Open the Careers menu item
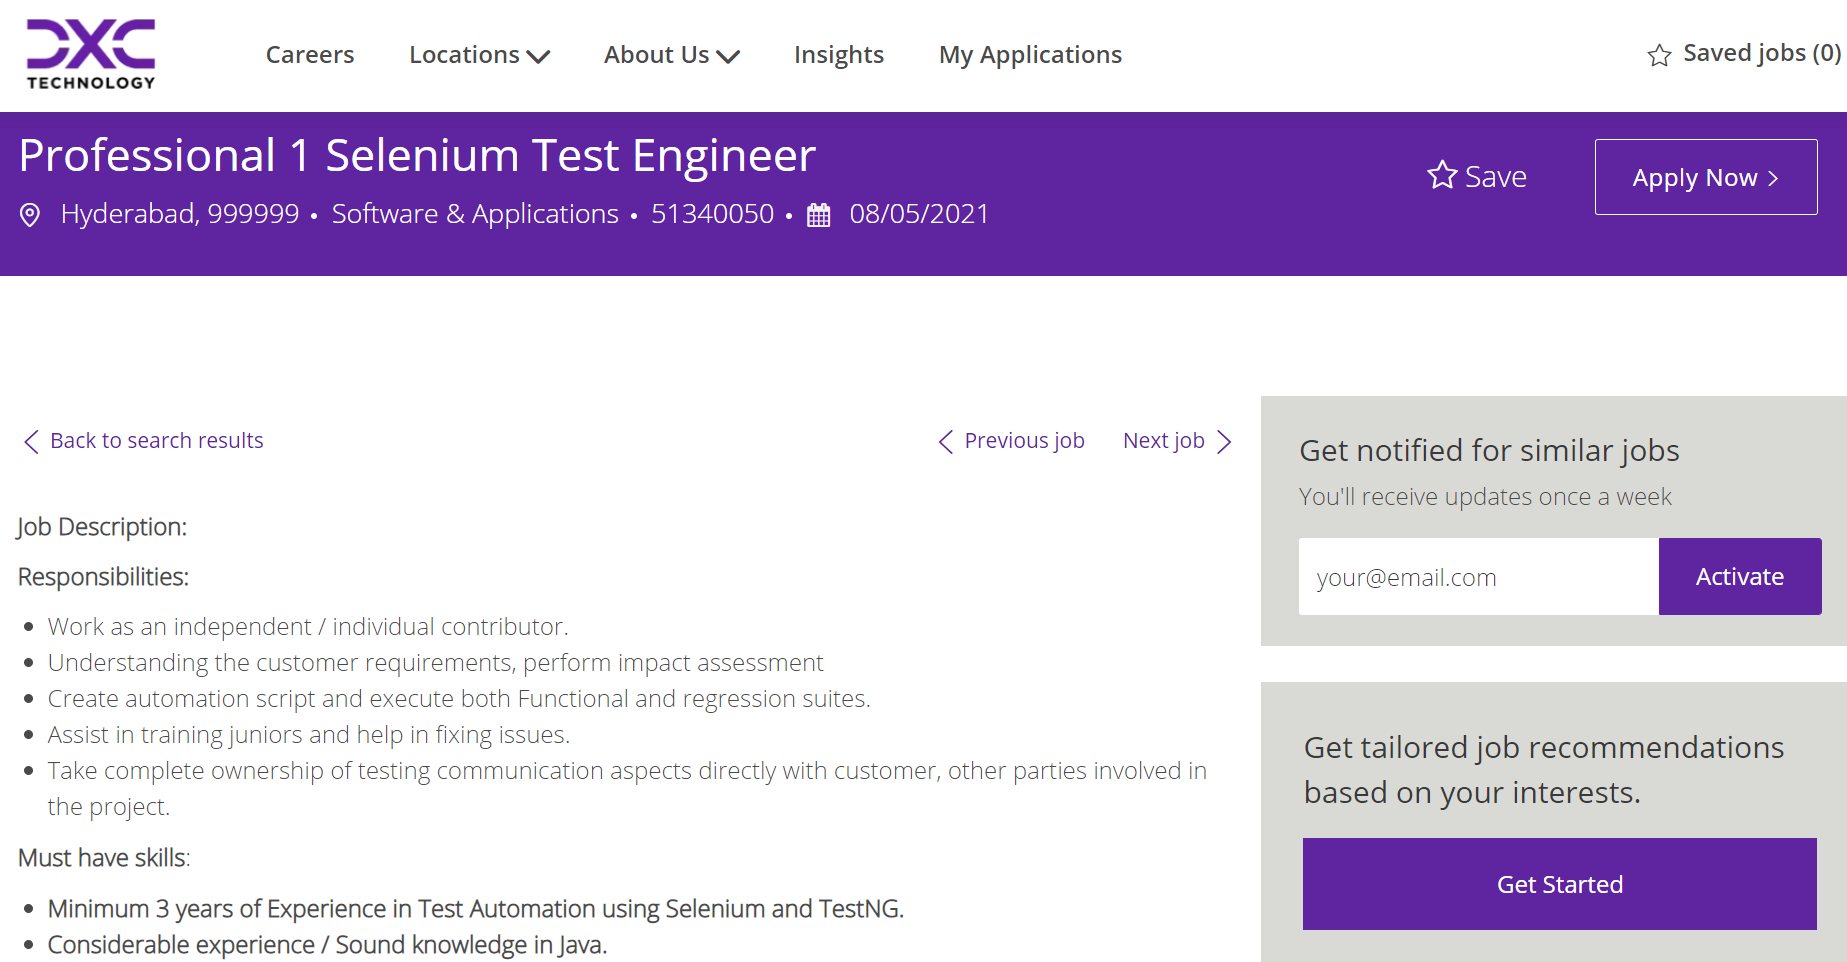 [x=310, y=55]
